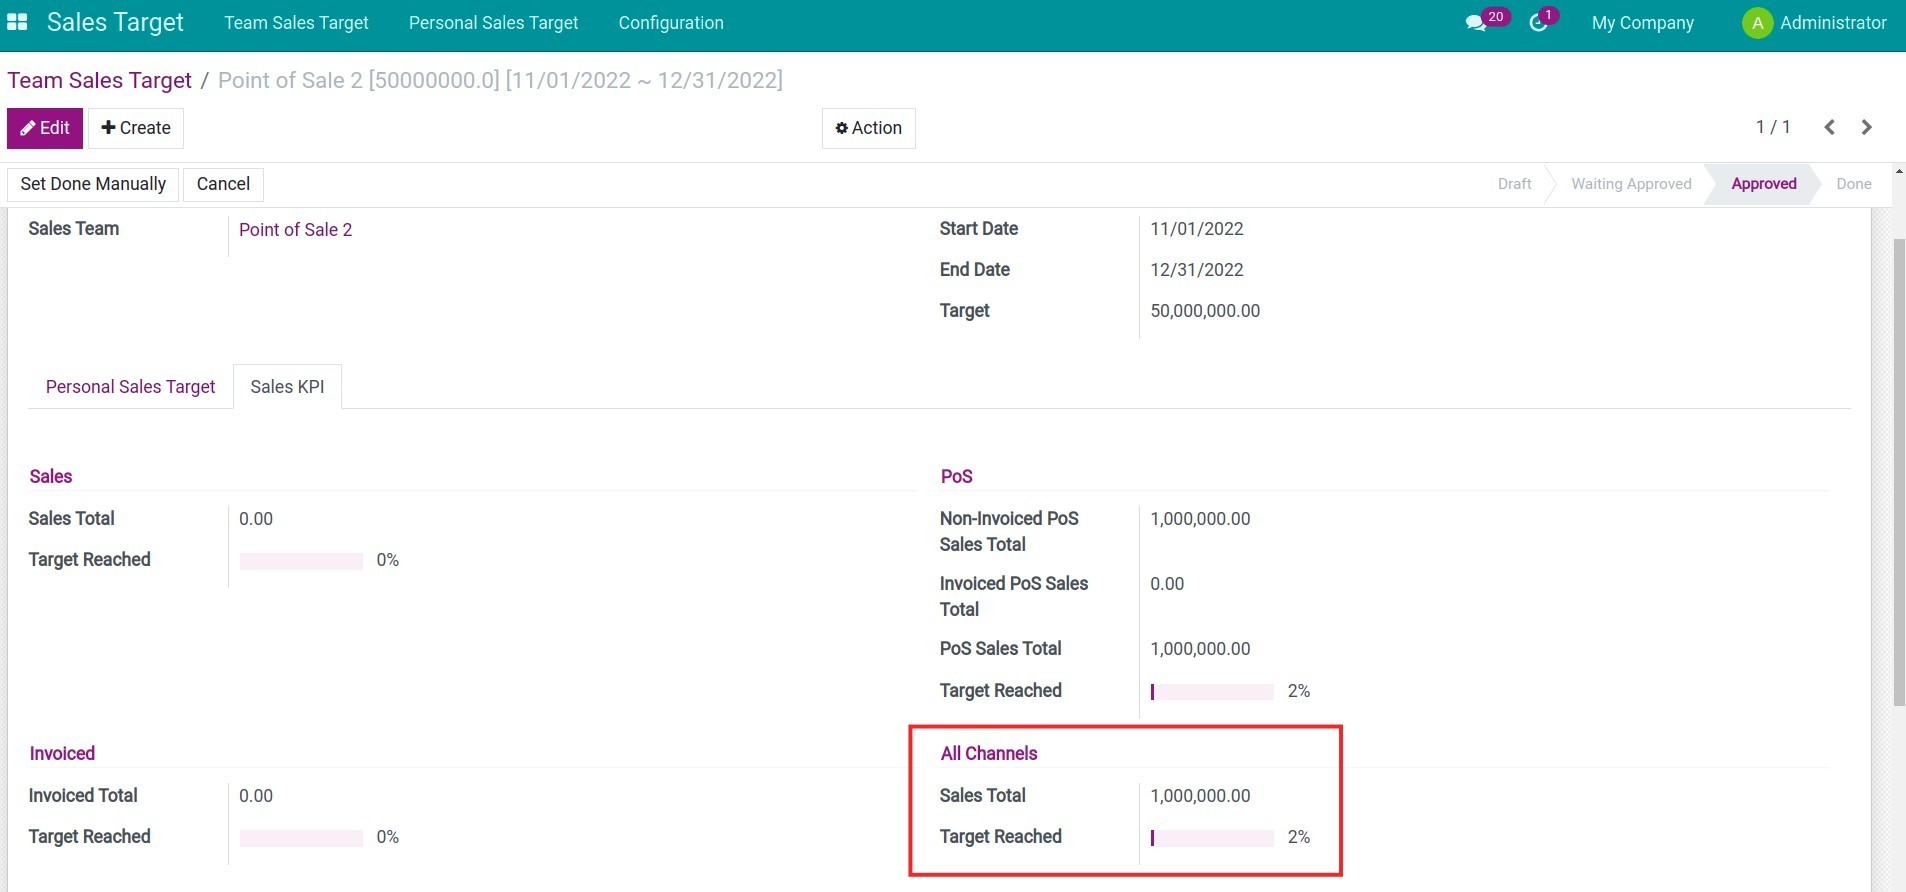Go to the previous record arrow
Screen dimensions: 1906x892
click(x=1829, y=127)
